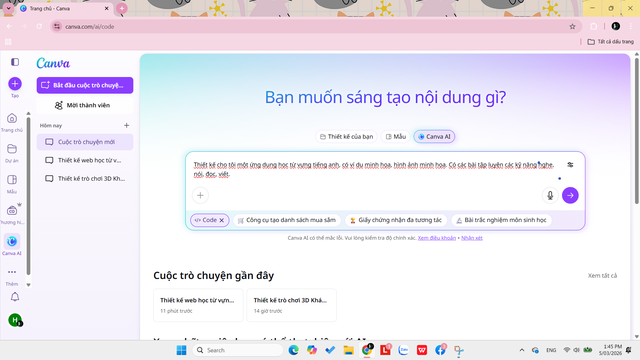This screenshot has width=640, height=360.
Task: Add new chat with Hôm nay plus
Action: click(x=127, y=125)
